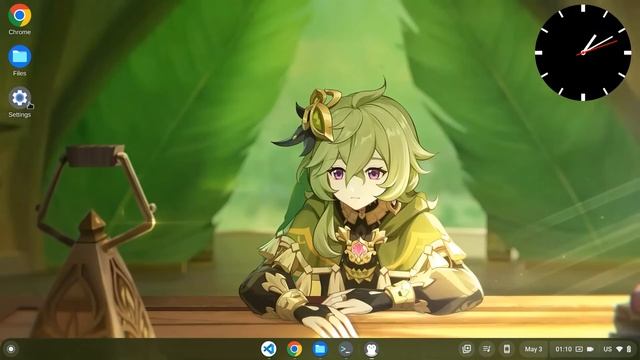Open the launcher circle button
The image size is (640, 360).
click(x=11, y=349)
